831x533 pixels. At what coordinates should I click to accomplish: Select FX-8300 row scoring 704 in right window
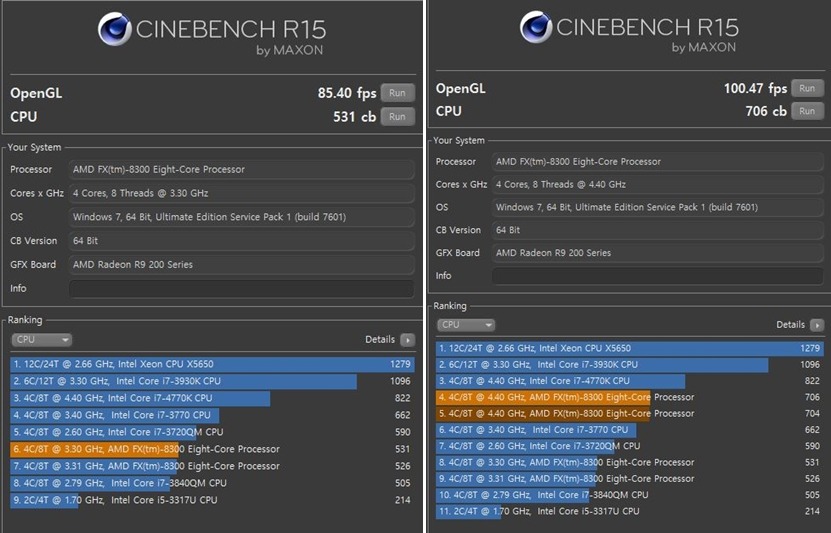[x=630, y=413]
